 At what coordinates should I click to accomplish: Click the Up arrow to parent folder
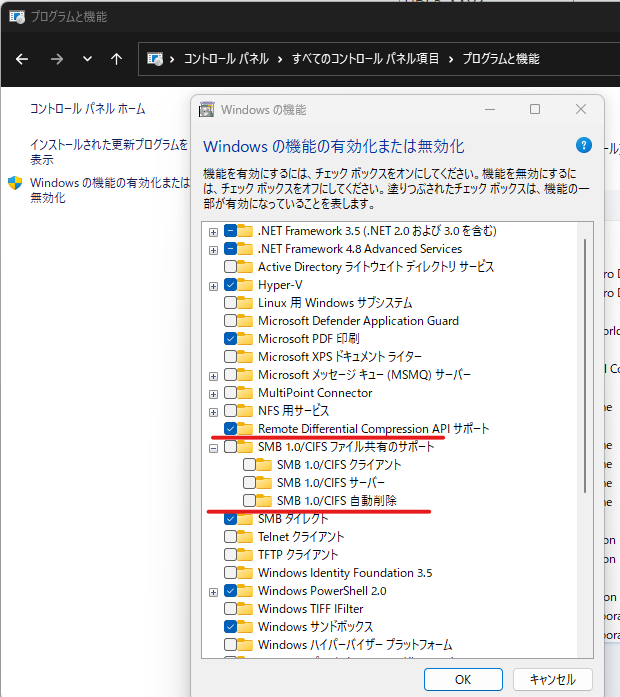coord(116,59)
